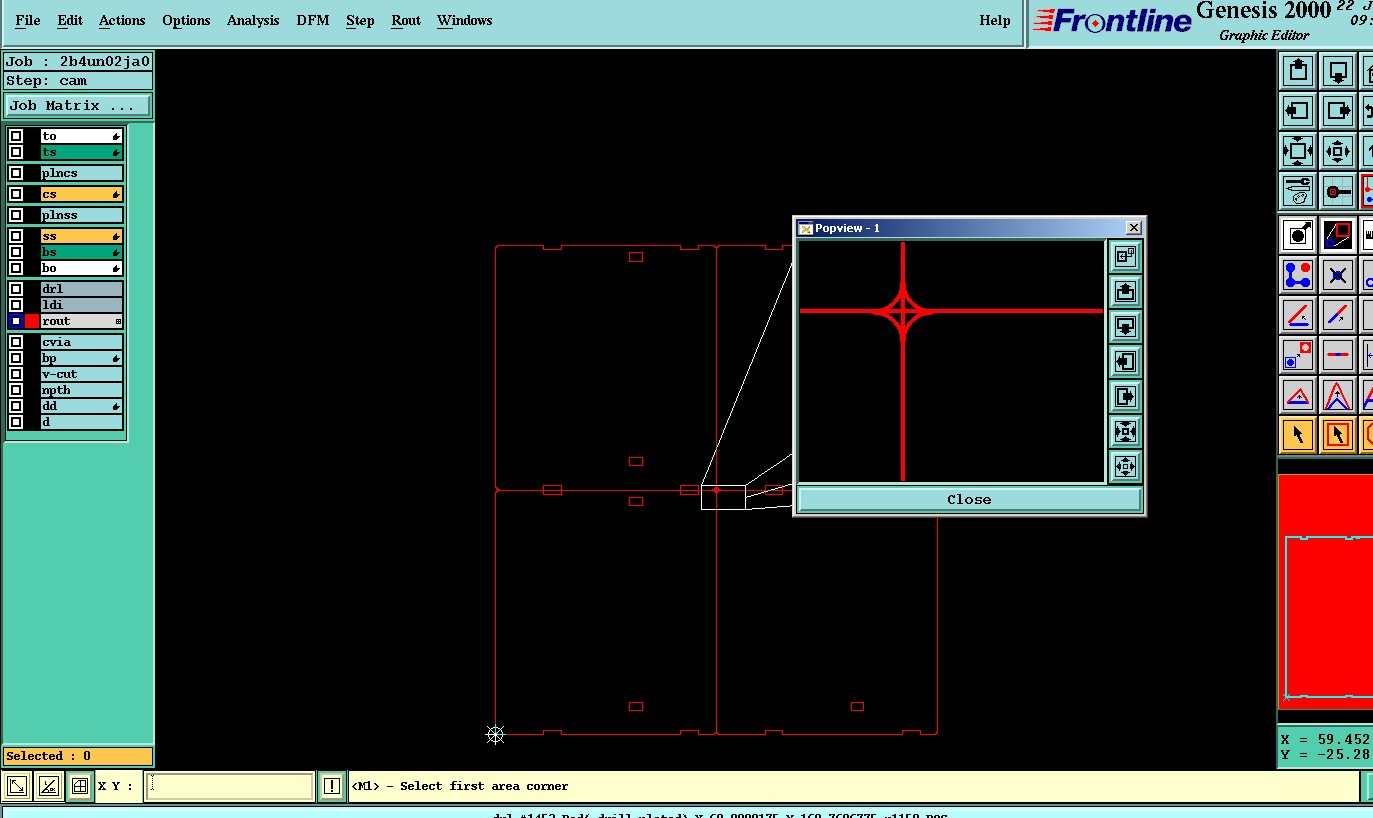The height and width of the screenshot is (818, 1373).
Task: Click the zoom-in arrows icon in main toolbar
Action: (x=1298, y=151)
